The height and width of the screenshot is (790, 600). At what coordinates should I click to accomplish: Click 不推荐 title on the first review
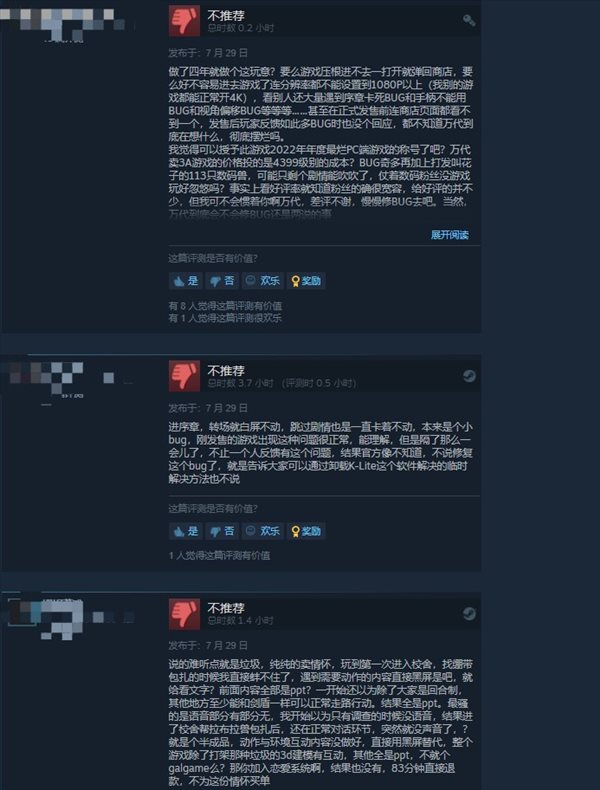tap(226, 16)
